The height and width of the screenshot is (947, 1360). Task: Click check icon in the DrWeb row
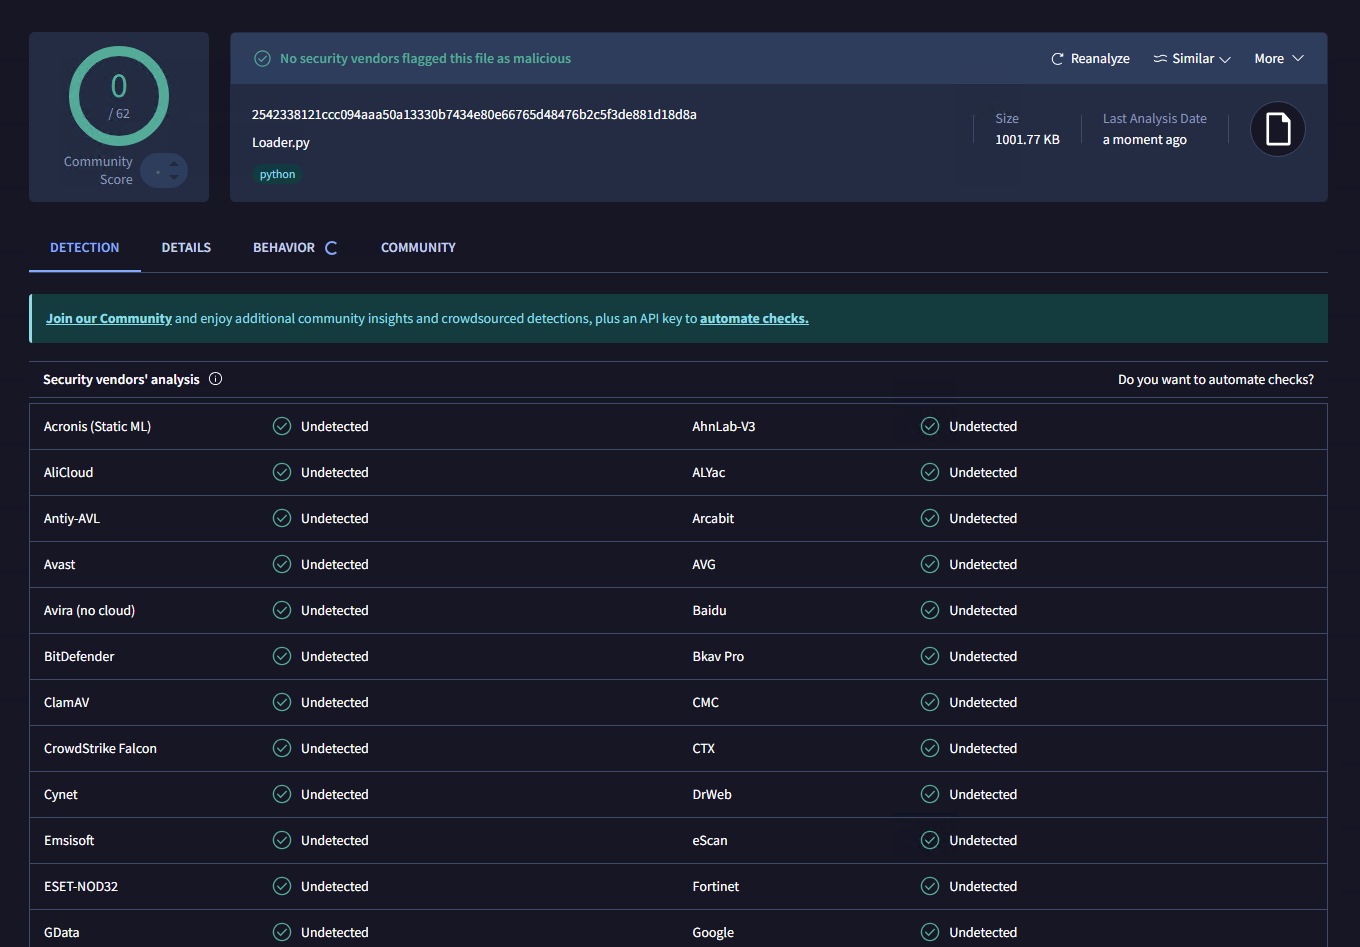pyautogui.click(x=930, y=794)
